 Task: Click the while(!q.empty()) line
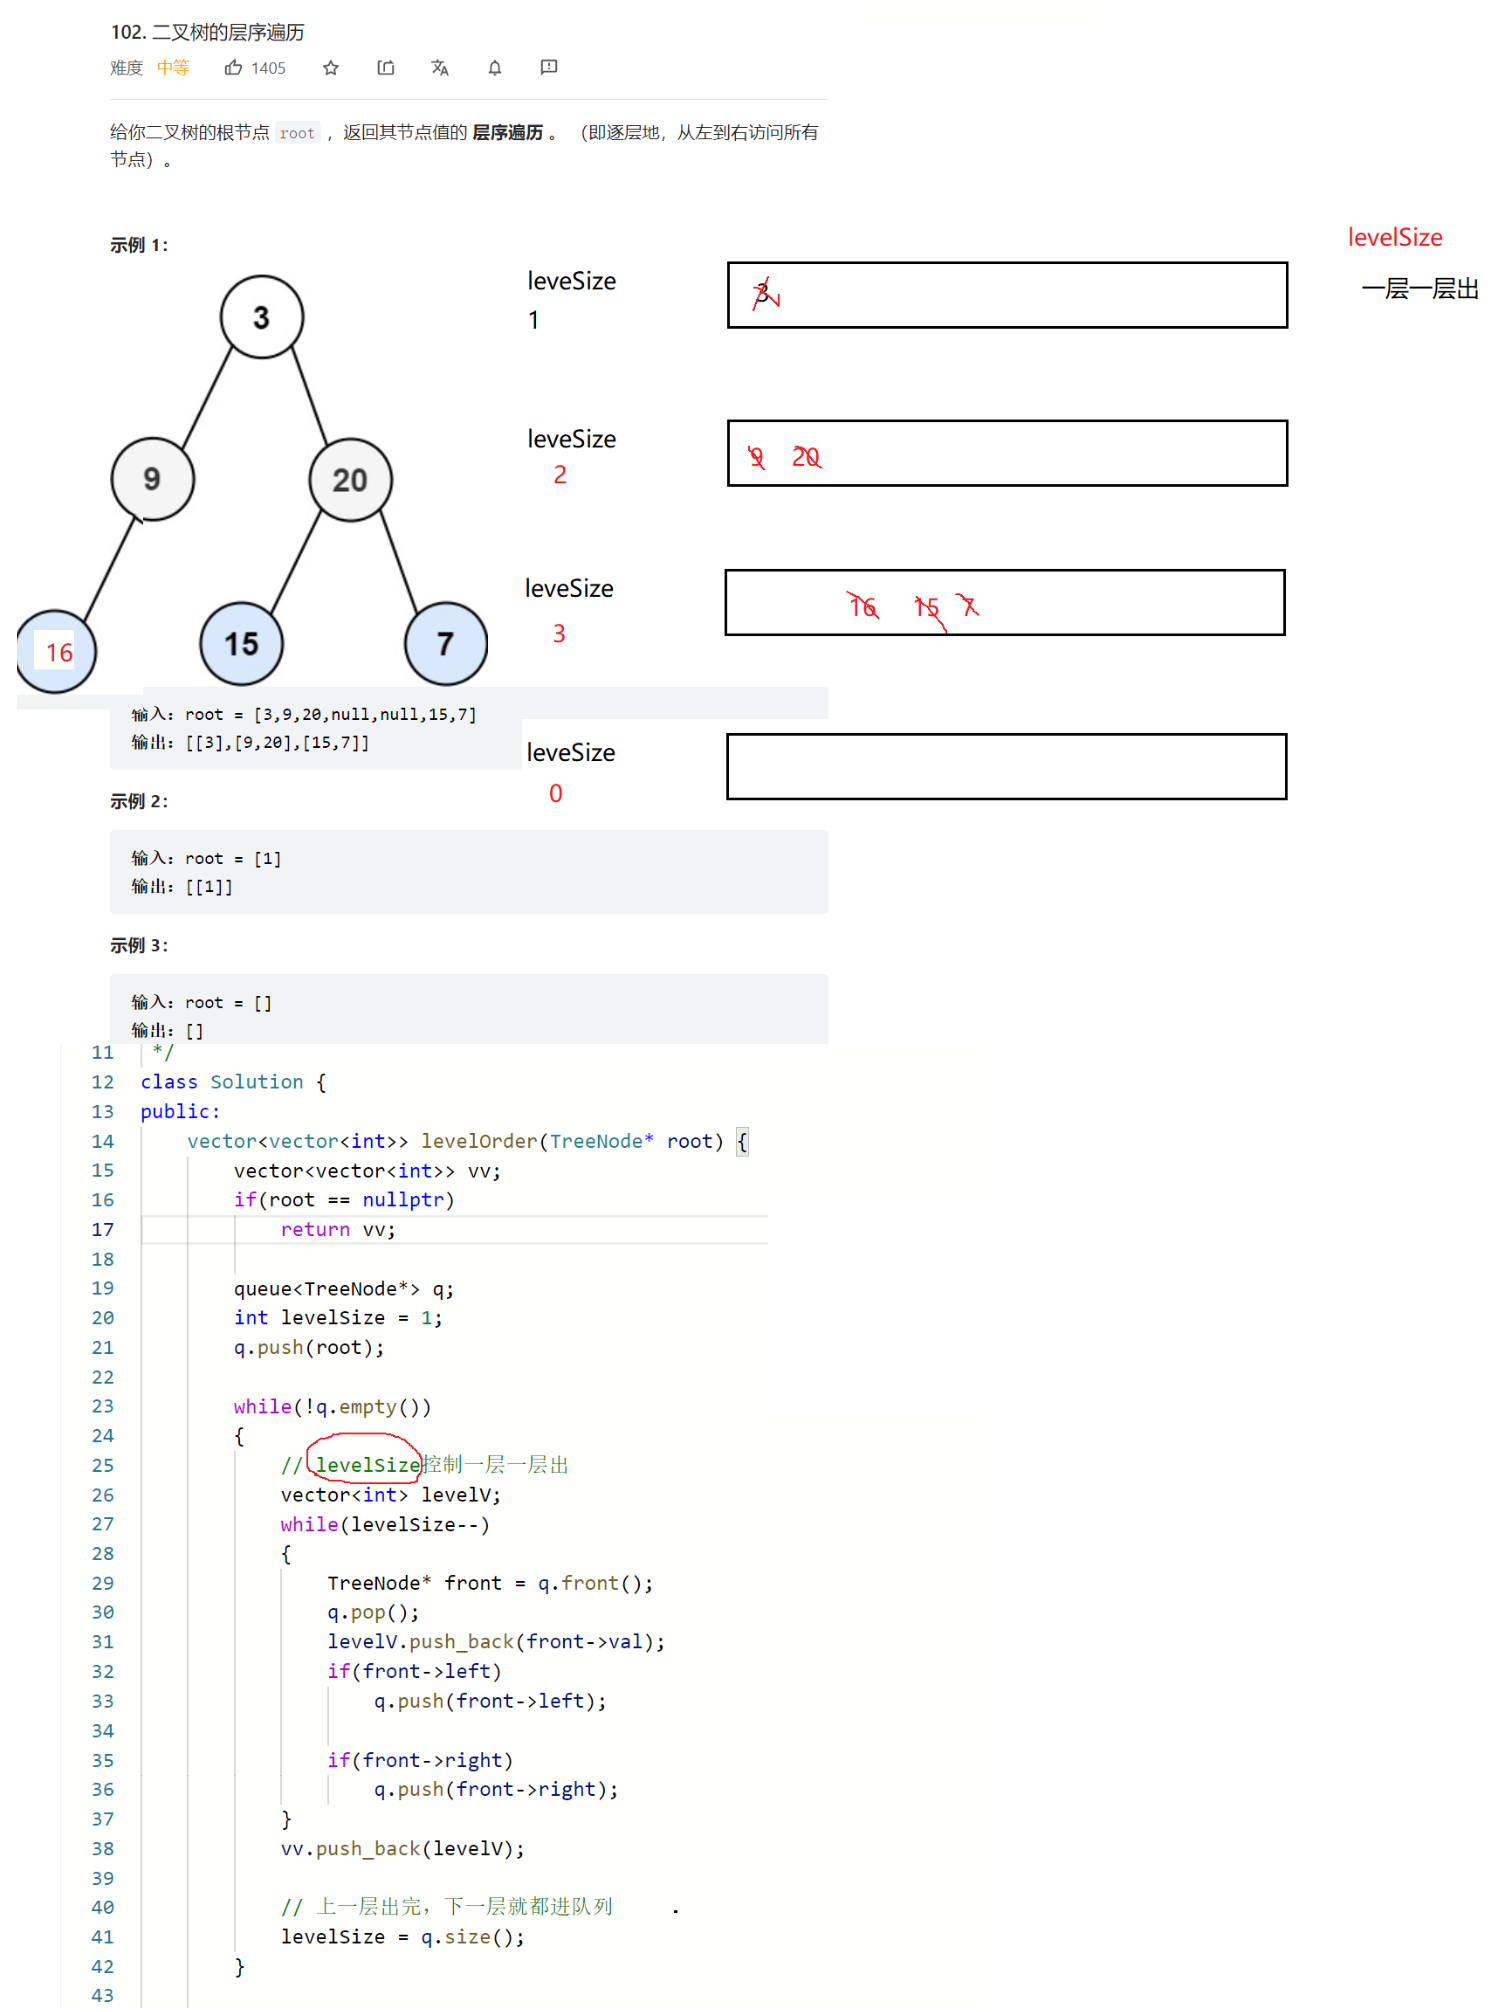333,1406
